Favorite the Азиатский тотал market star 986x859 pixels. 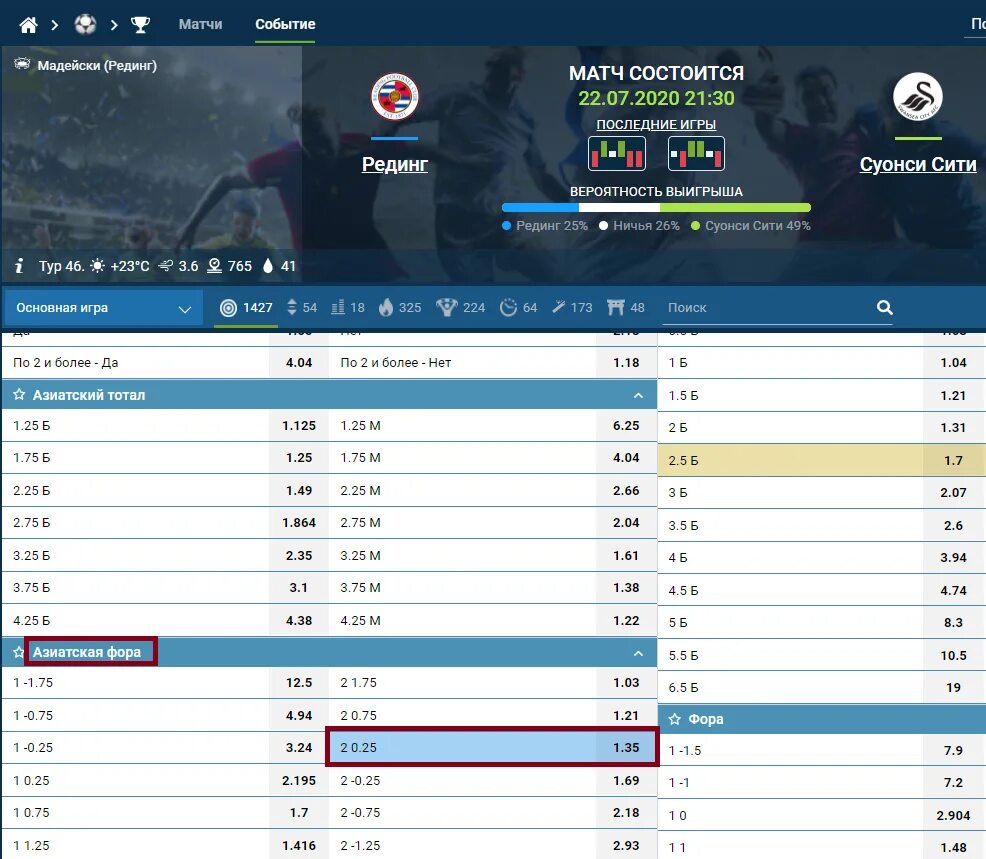pyautogui.click(x=19, y=394)
